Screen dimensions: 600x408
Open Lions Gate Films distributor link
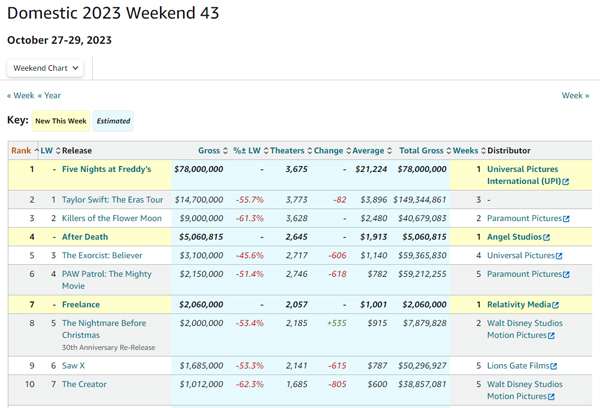pyautogui.click(x=518, y=366)
